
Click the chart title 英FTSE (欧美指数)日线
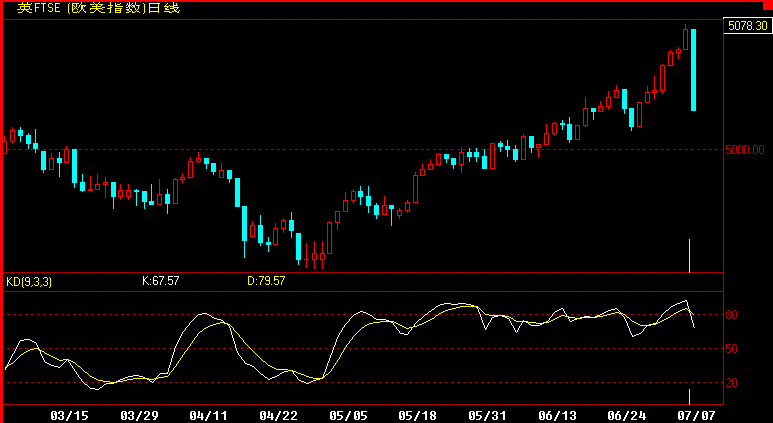click(x=99, y=8)
